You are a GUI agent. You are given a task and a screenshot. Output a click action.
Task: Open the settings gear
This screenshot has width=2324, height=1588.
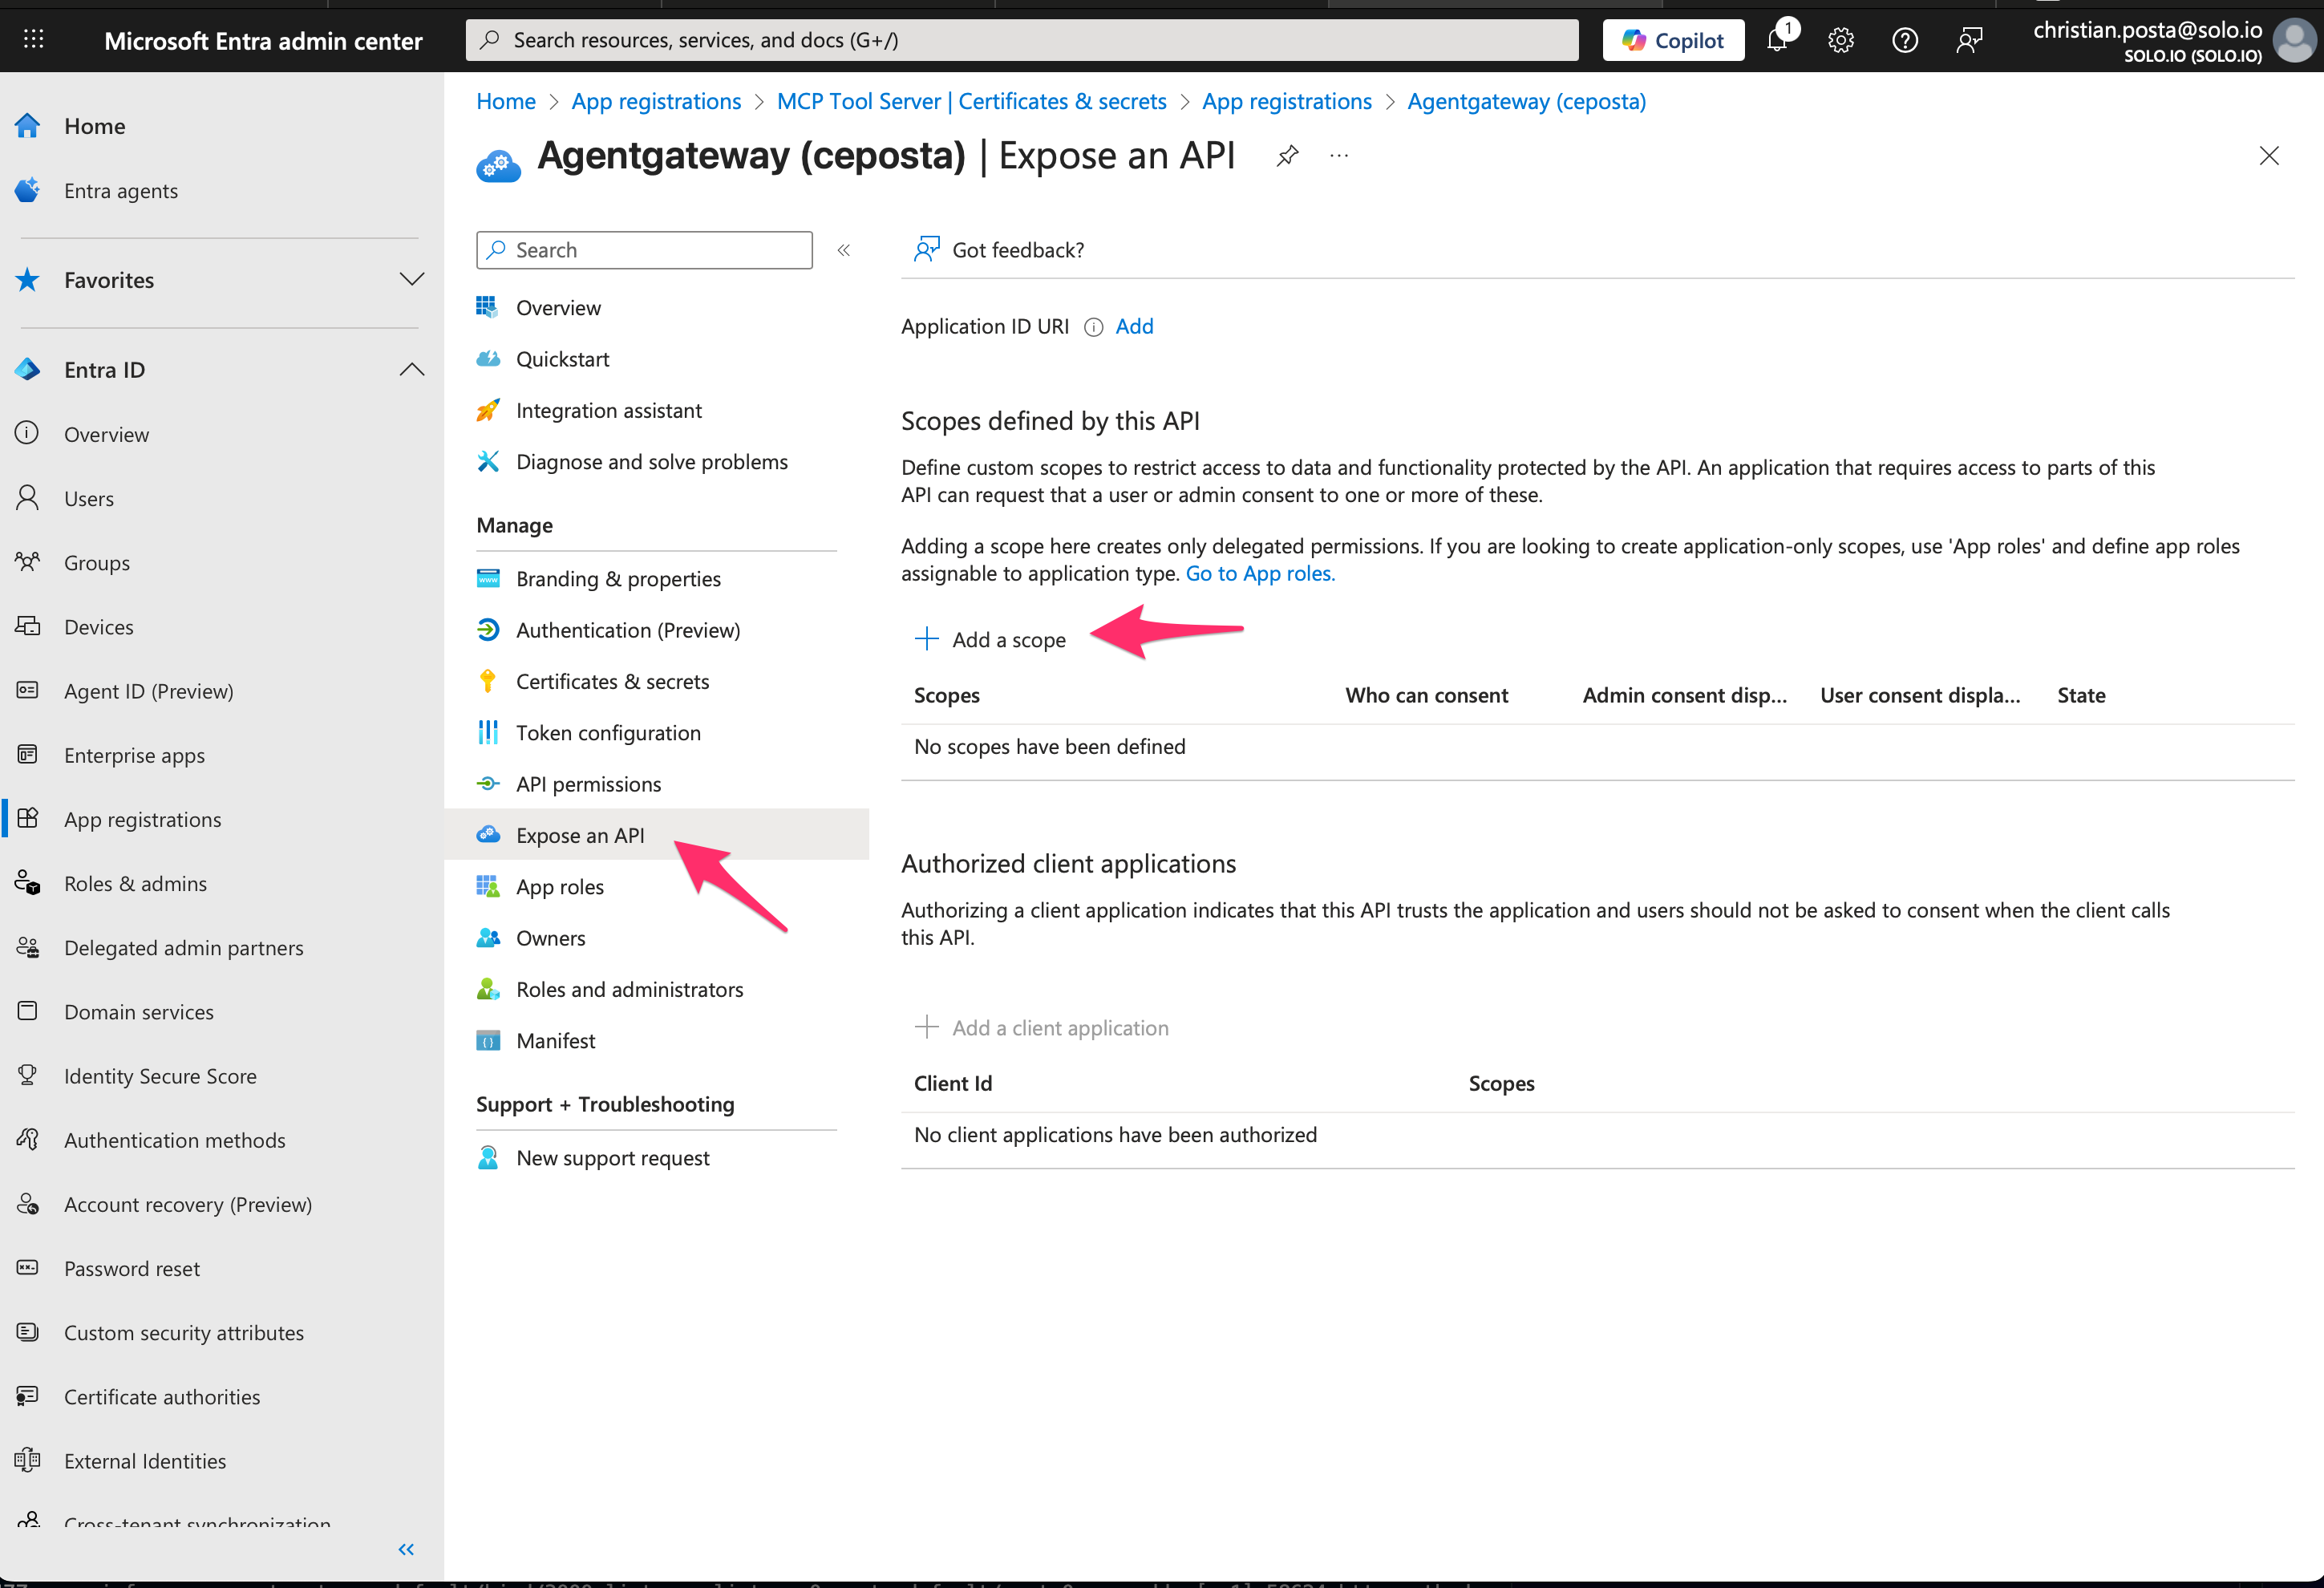[1841, 40]
